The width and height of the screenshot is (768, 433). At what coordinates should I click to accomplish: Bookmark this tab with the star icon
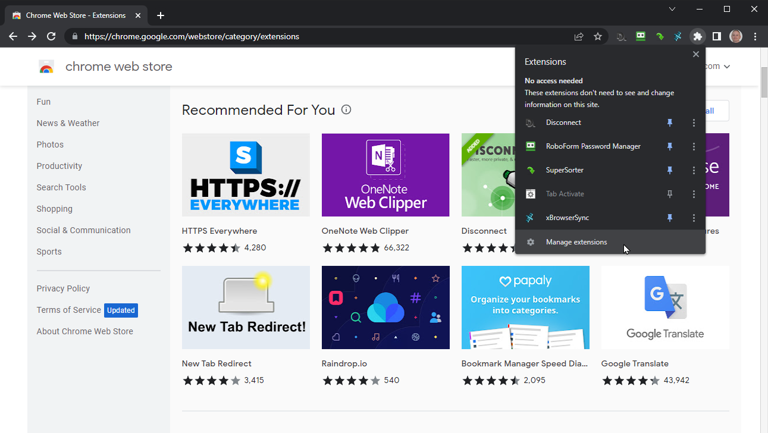[598, 36]
